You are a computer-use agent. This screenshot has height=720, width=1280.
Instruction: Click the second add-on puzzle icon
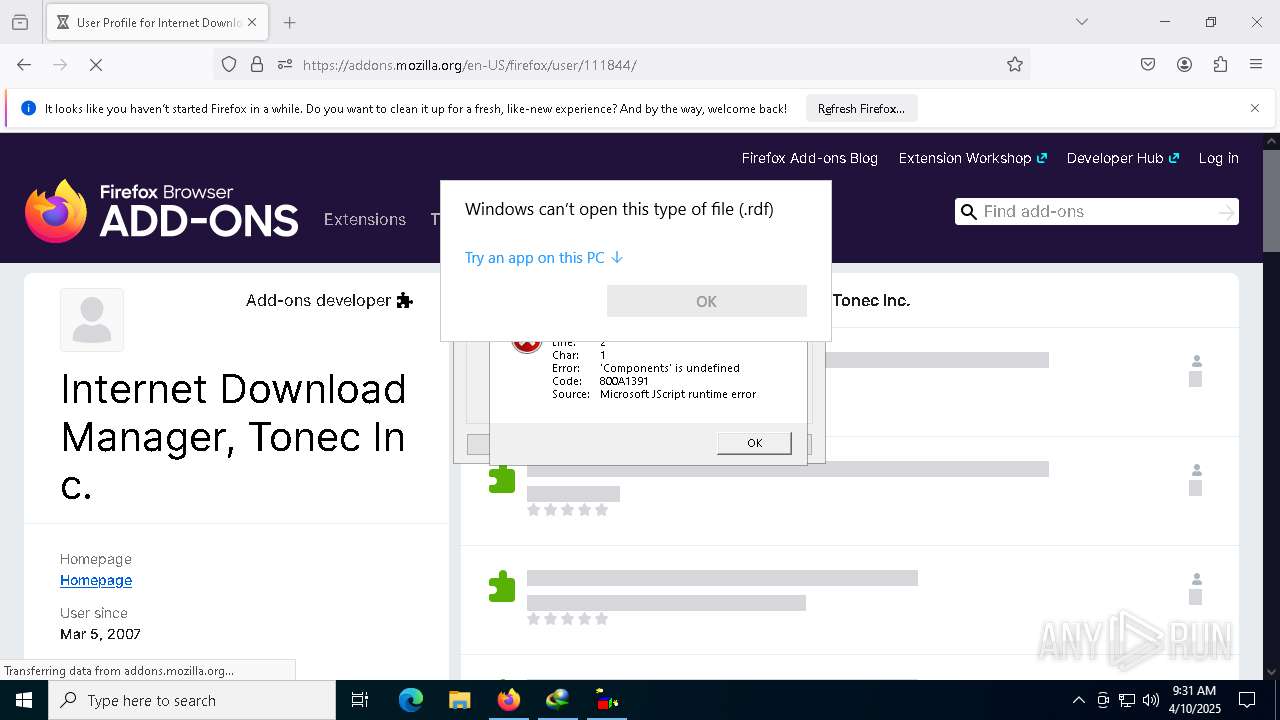[502, 587]
